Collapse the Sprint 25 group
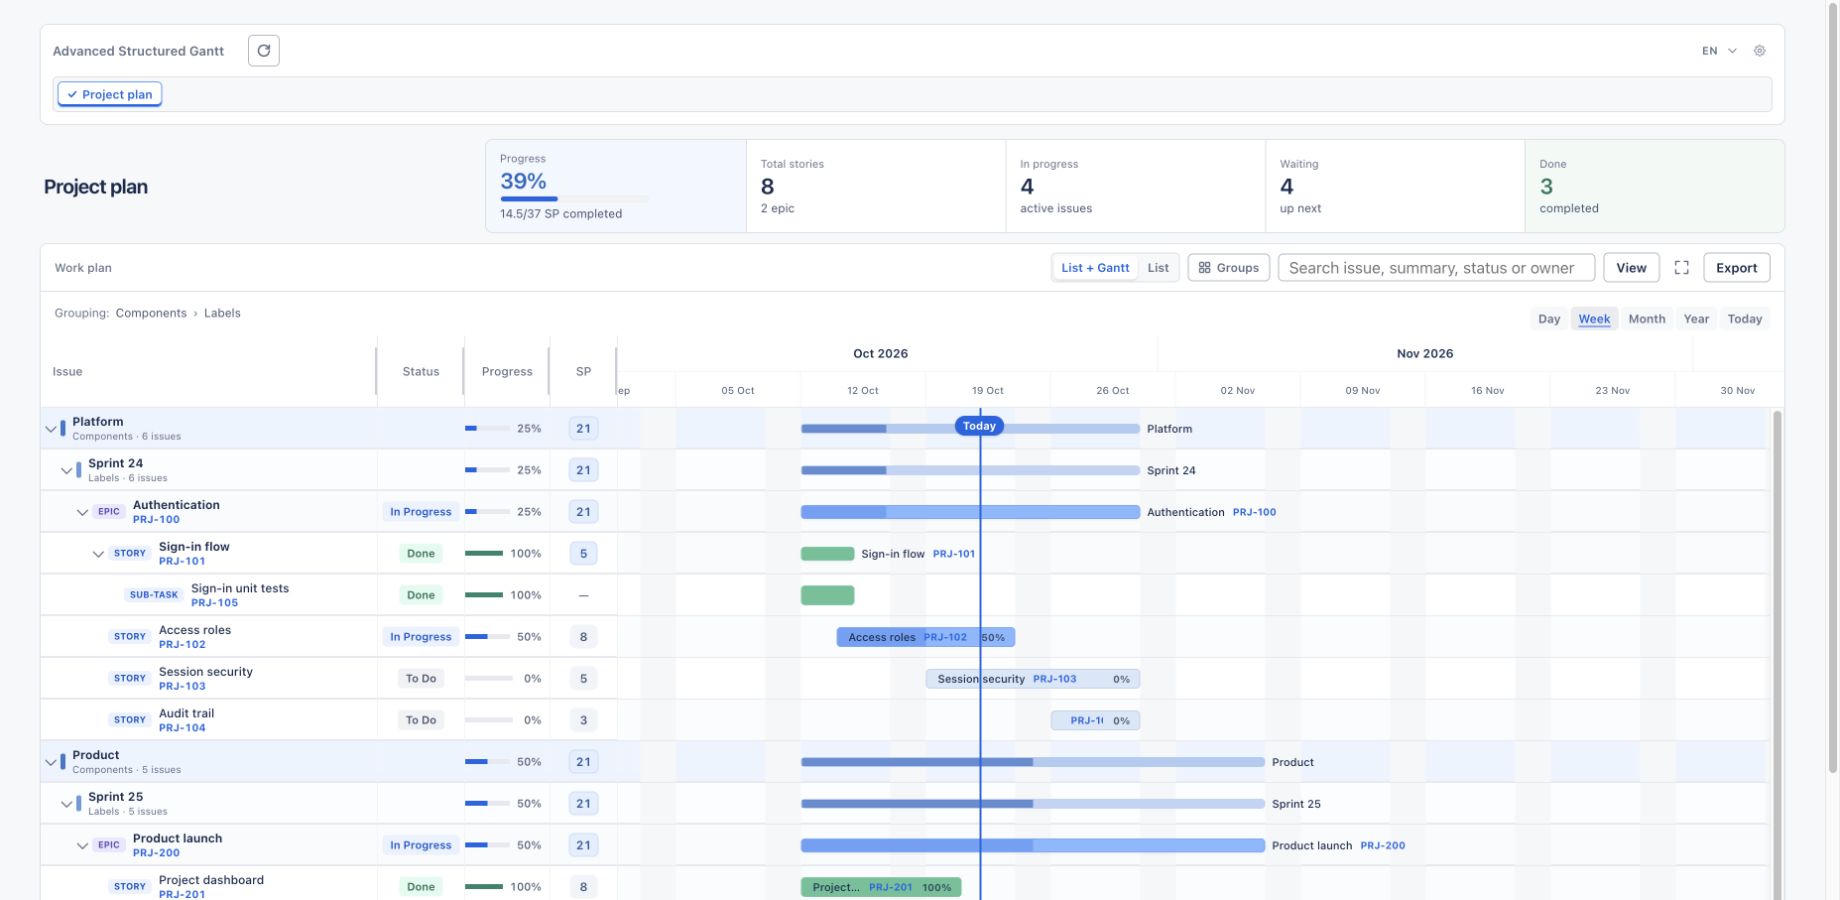 pyautogui.click(x=67, y=804)
